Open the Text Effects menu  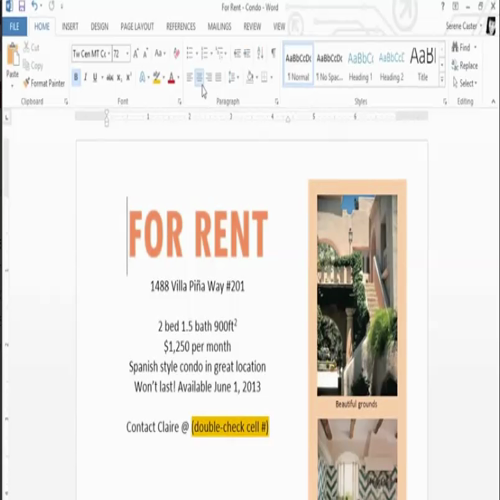click(x=142, y=77)
